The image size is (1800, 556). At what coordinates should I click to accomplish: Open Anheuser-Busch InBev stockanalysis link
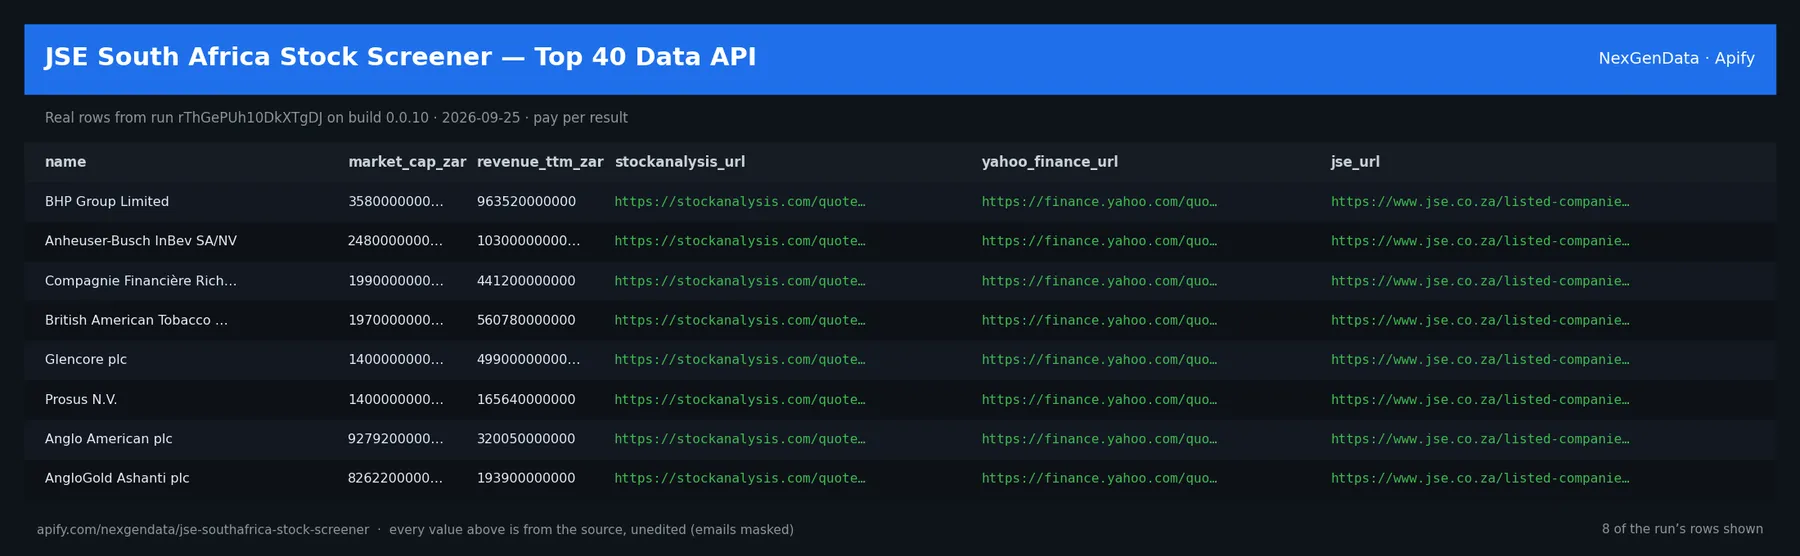pyautogui.click(x=740, y=241)
